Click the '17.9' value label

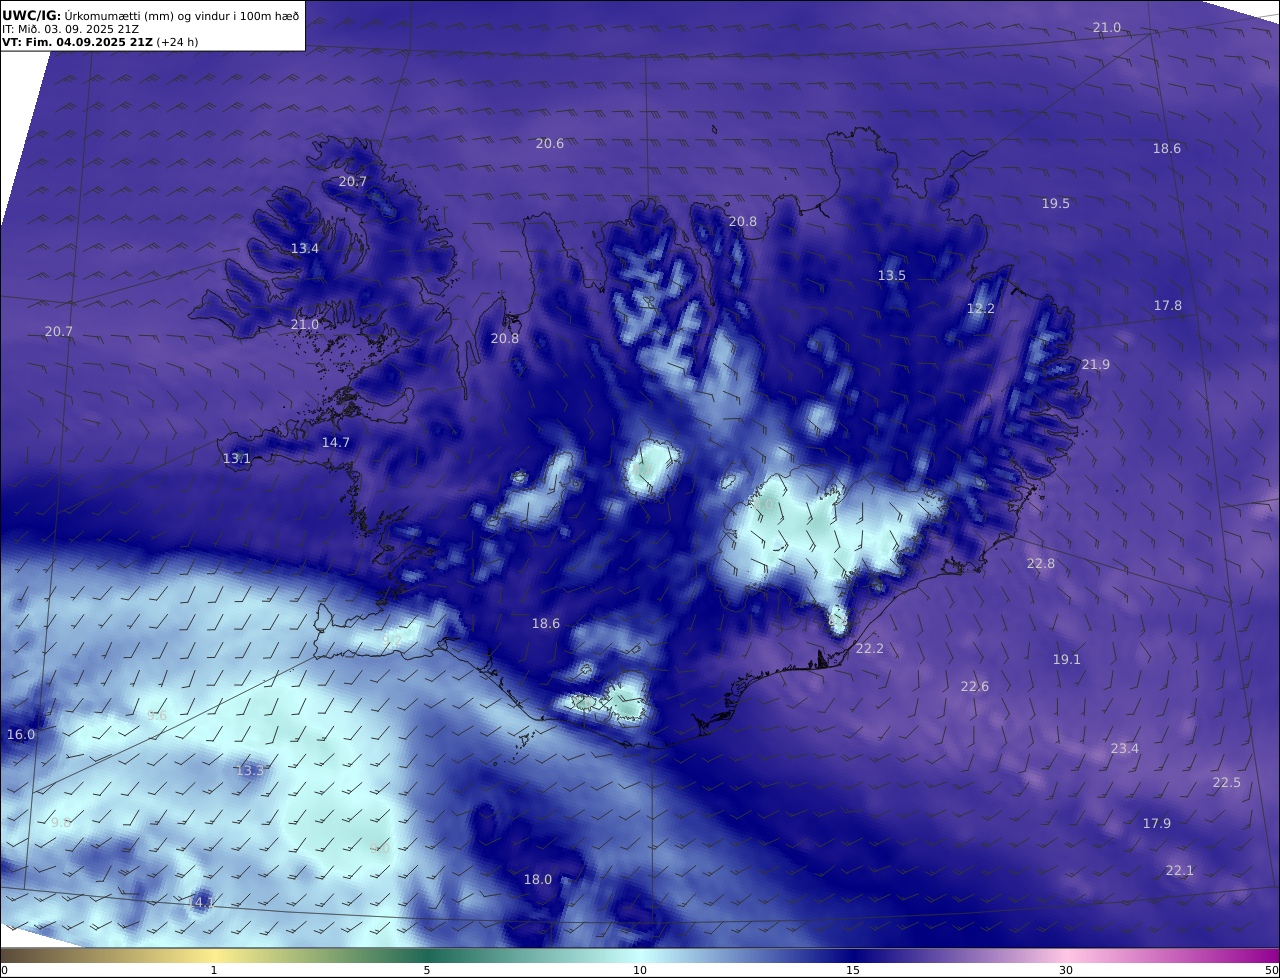coord(1157,824)
